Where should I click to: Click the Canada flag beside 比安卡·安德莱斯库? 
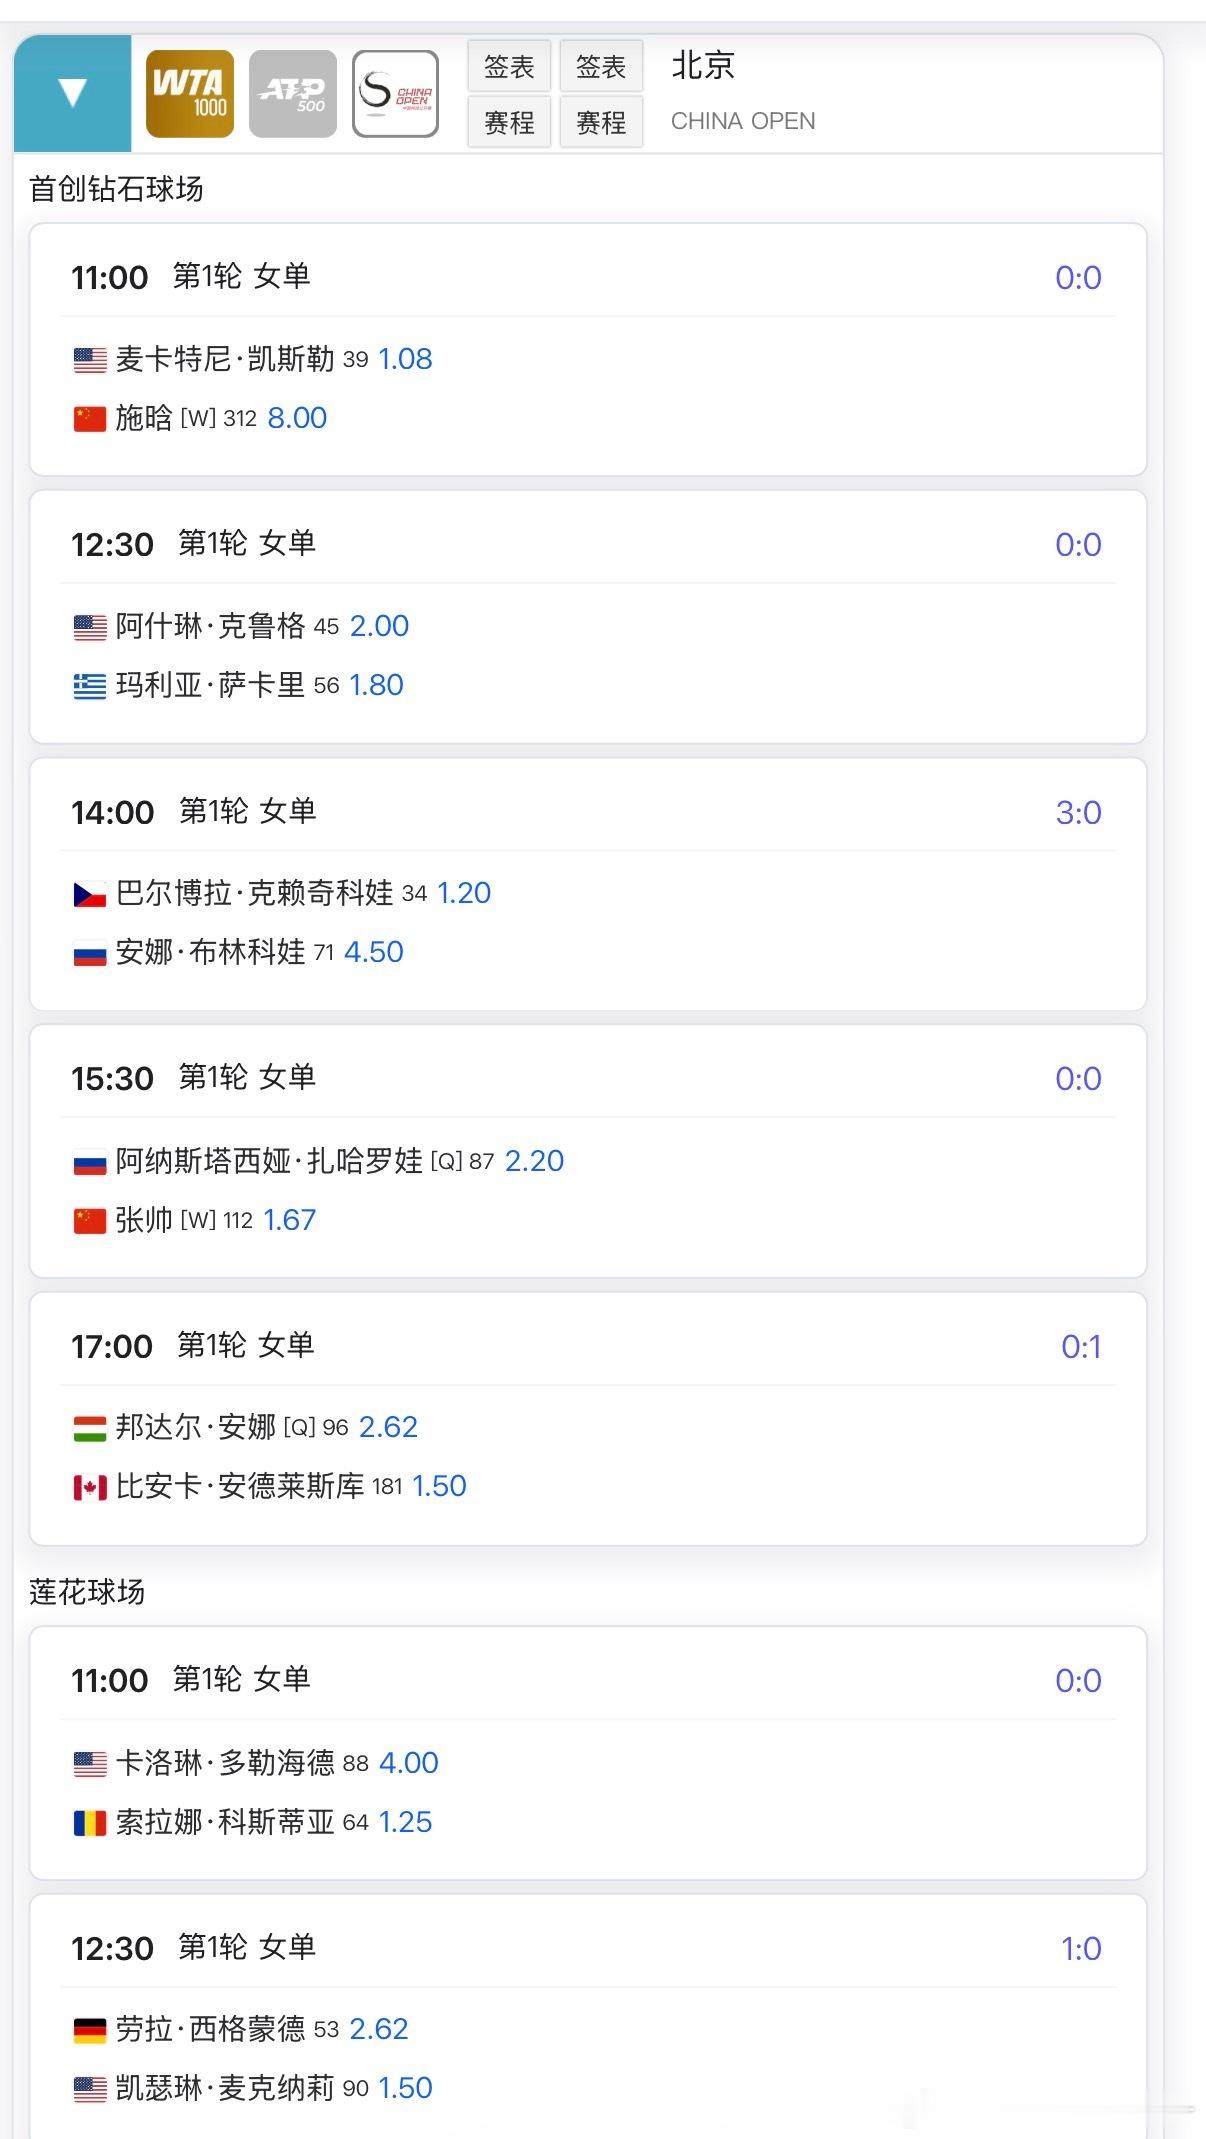coord(90,1488)
